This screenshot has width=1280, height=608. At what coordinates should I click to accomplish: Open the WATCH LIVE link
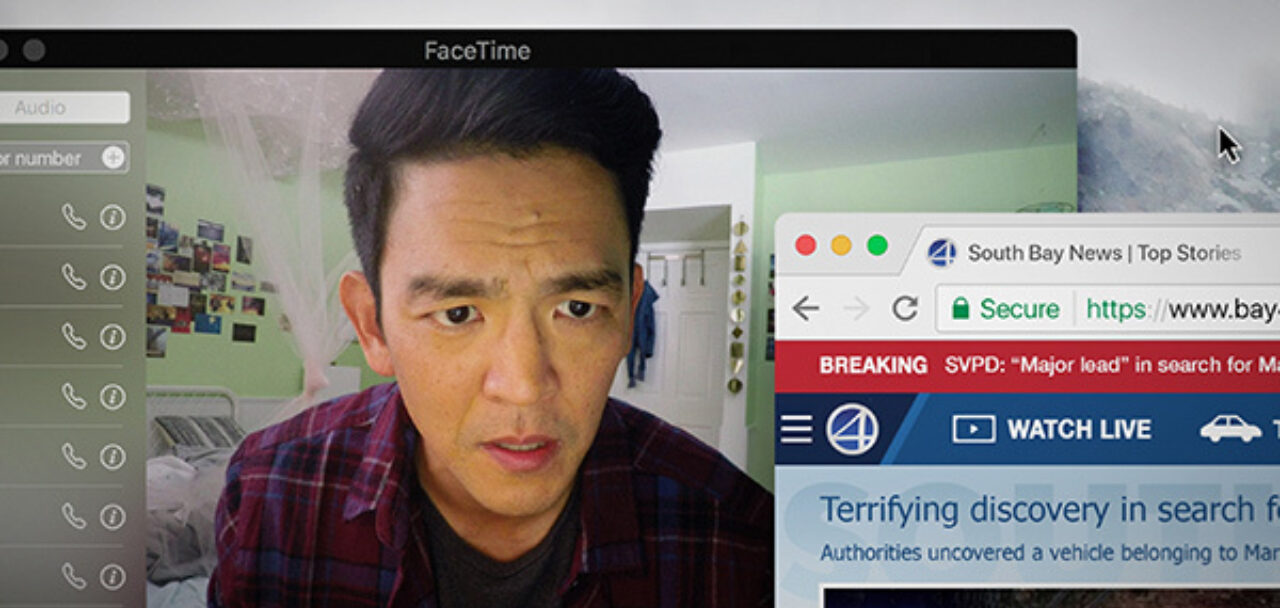click(1079, 430)
